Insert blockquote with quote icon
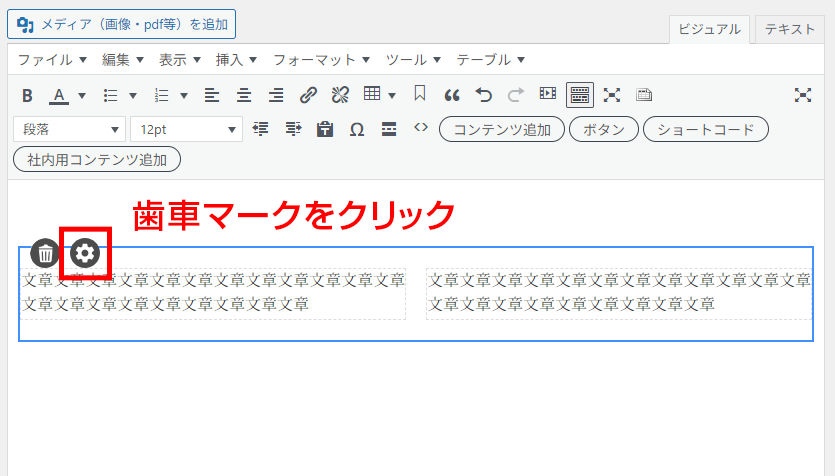This screenshot has width=835, height=476. 452,95
